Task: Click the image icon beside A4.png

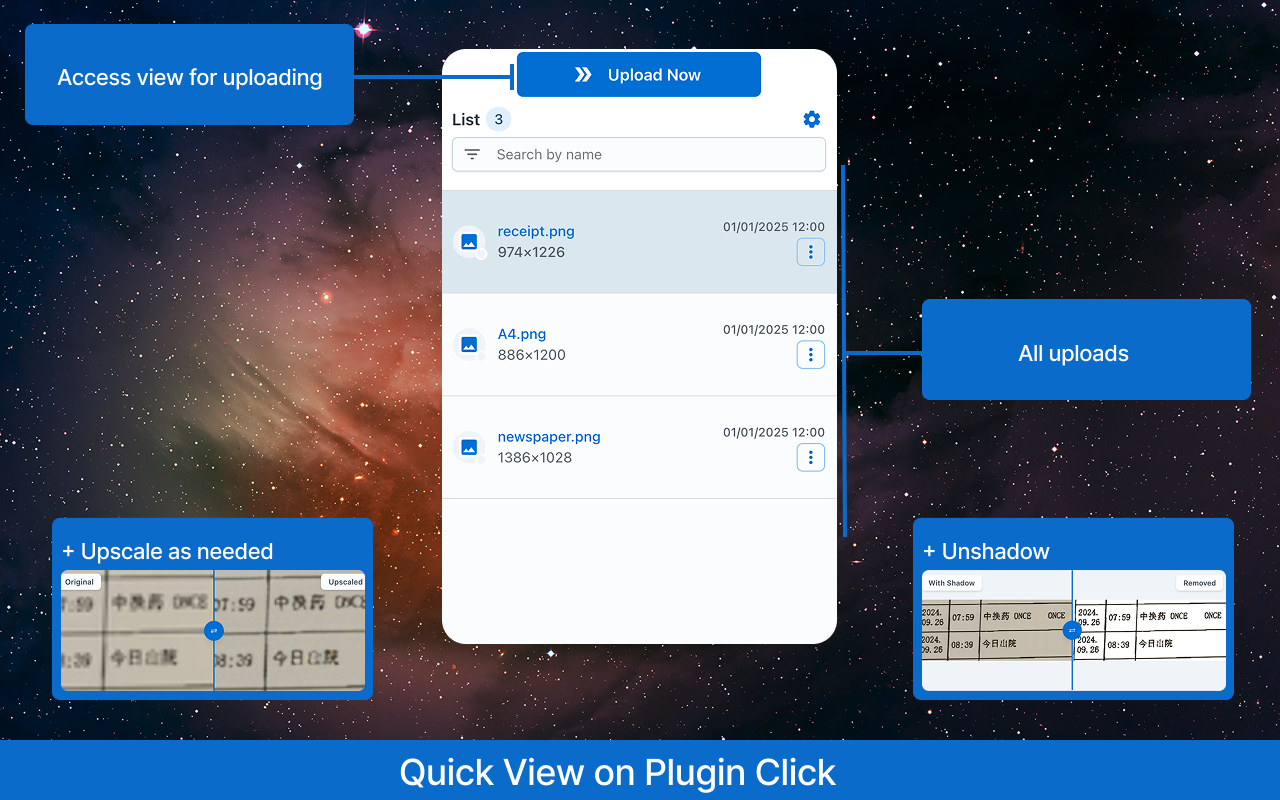Action: point(468,345)
